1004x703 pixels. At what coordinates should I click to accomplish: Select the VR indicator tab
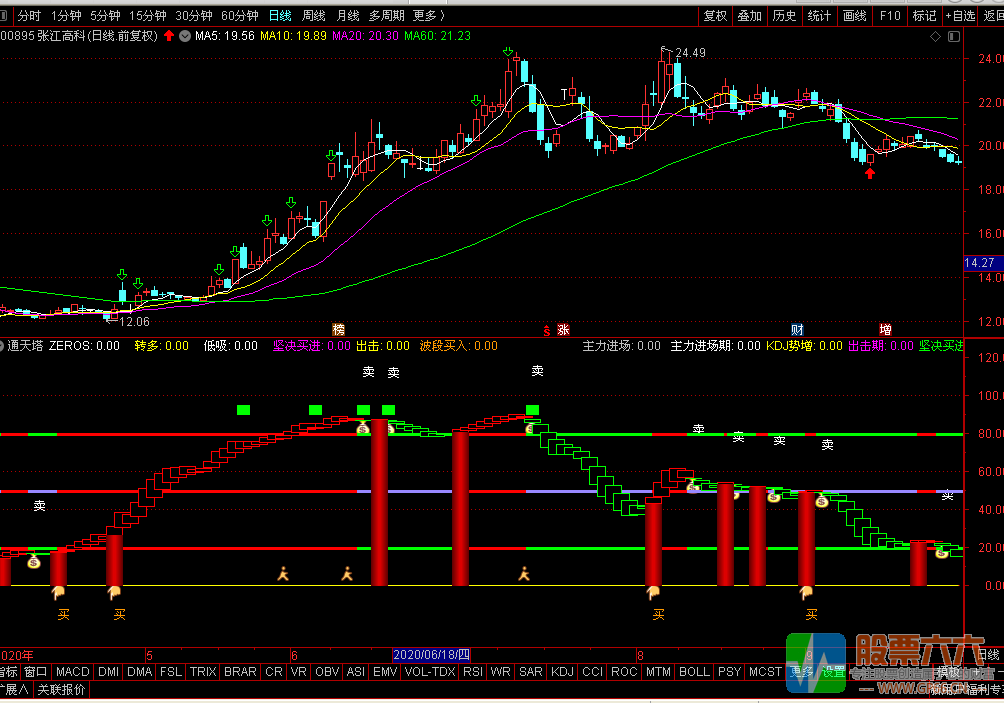pyautogui.click(x=298, y=672)
